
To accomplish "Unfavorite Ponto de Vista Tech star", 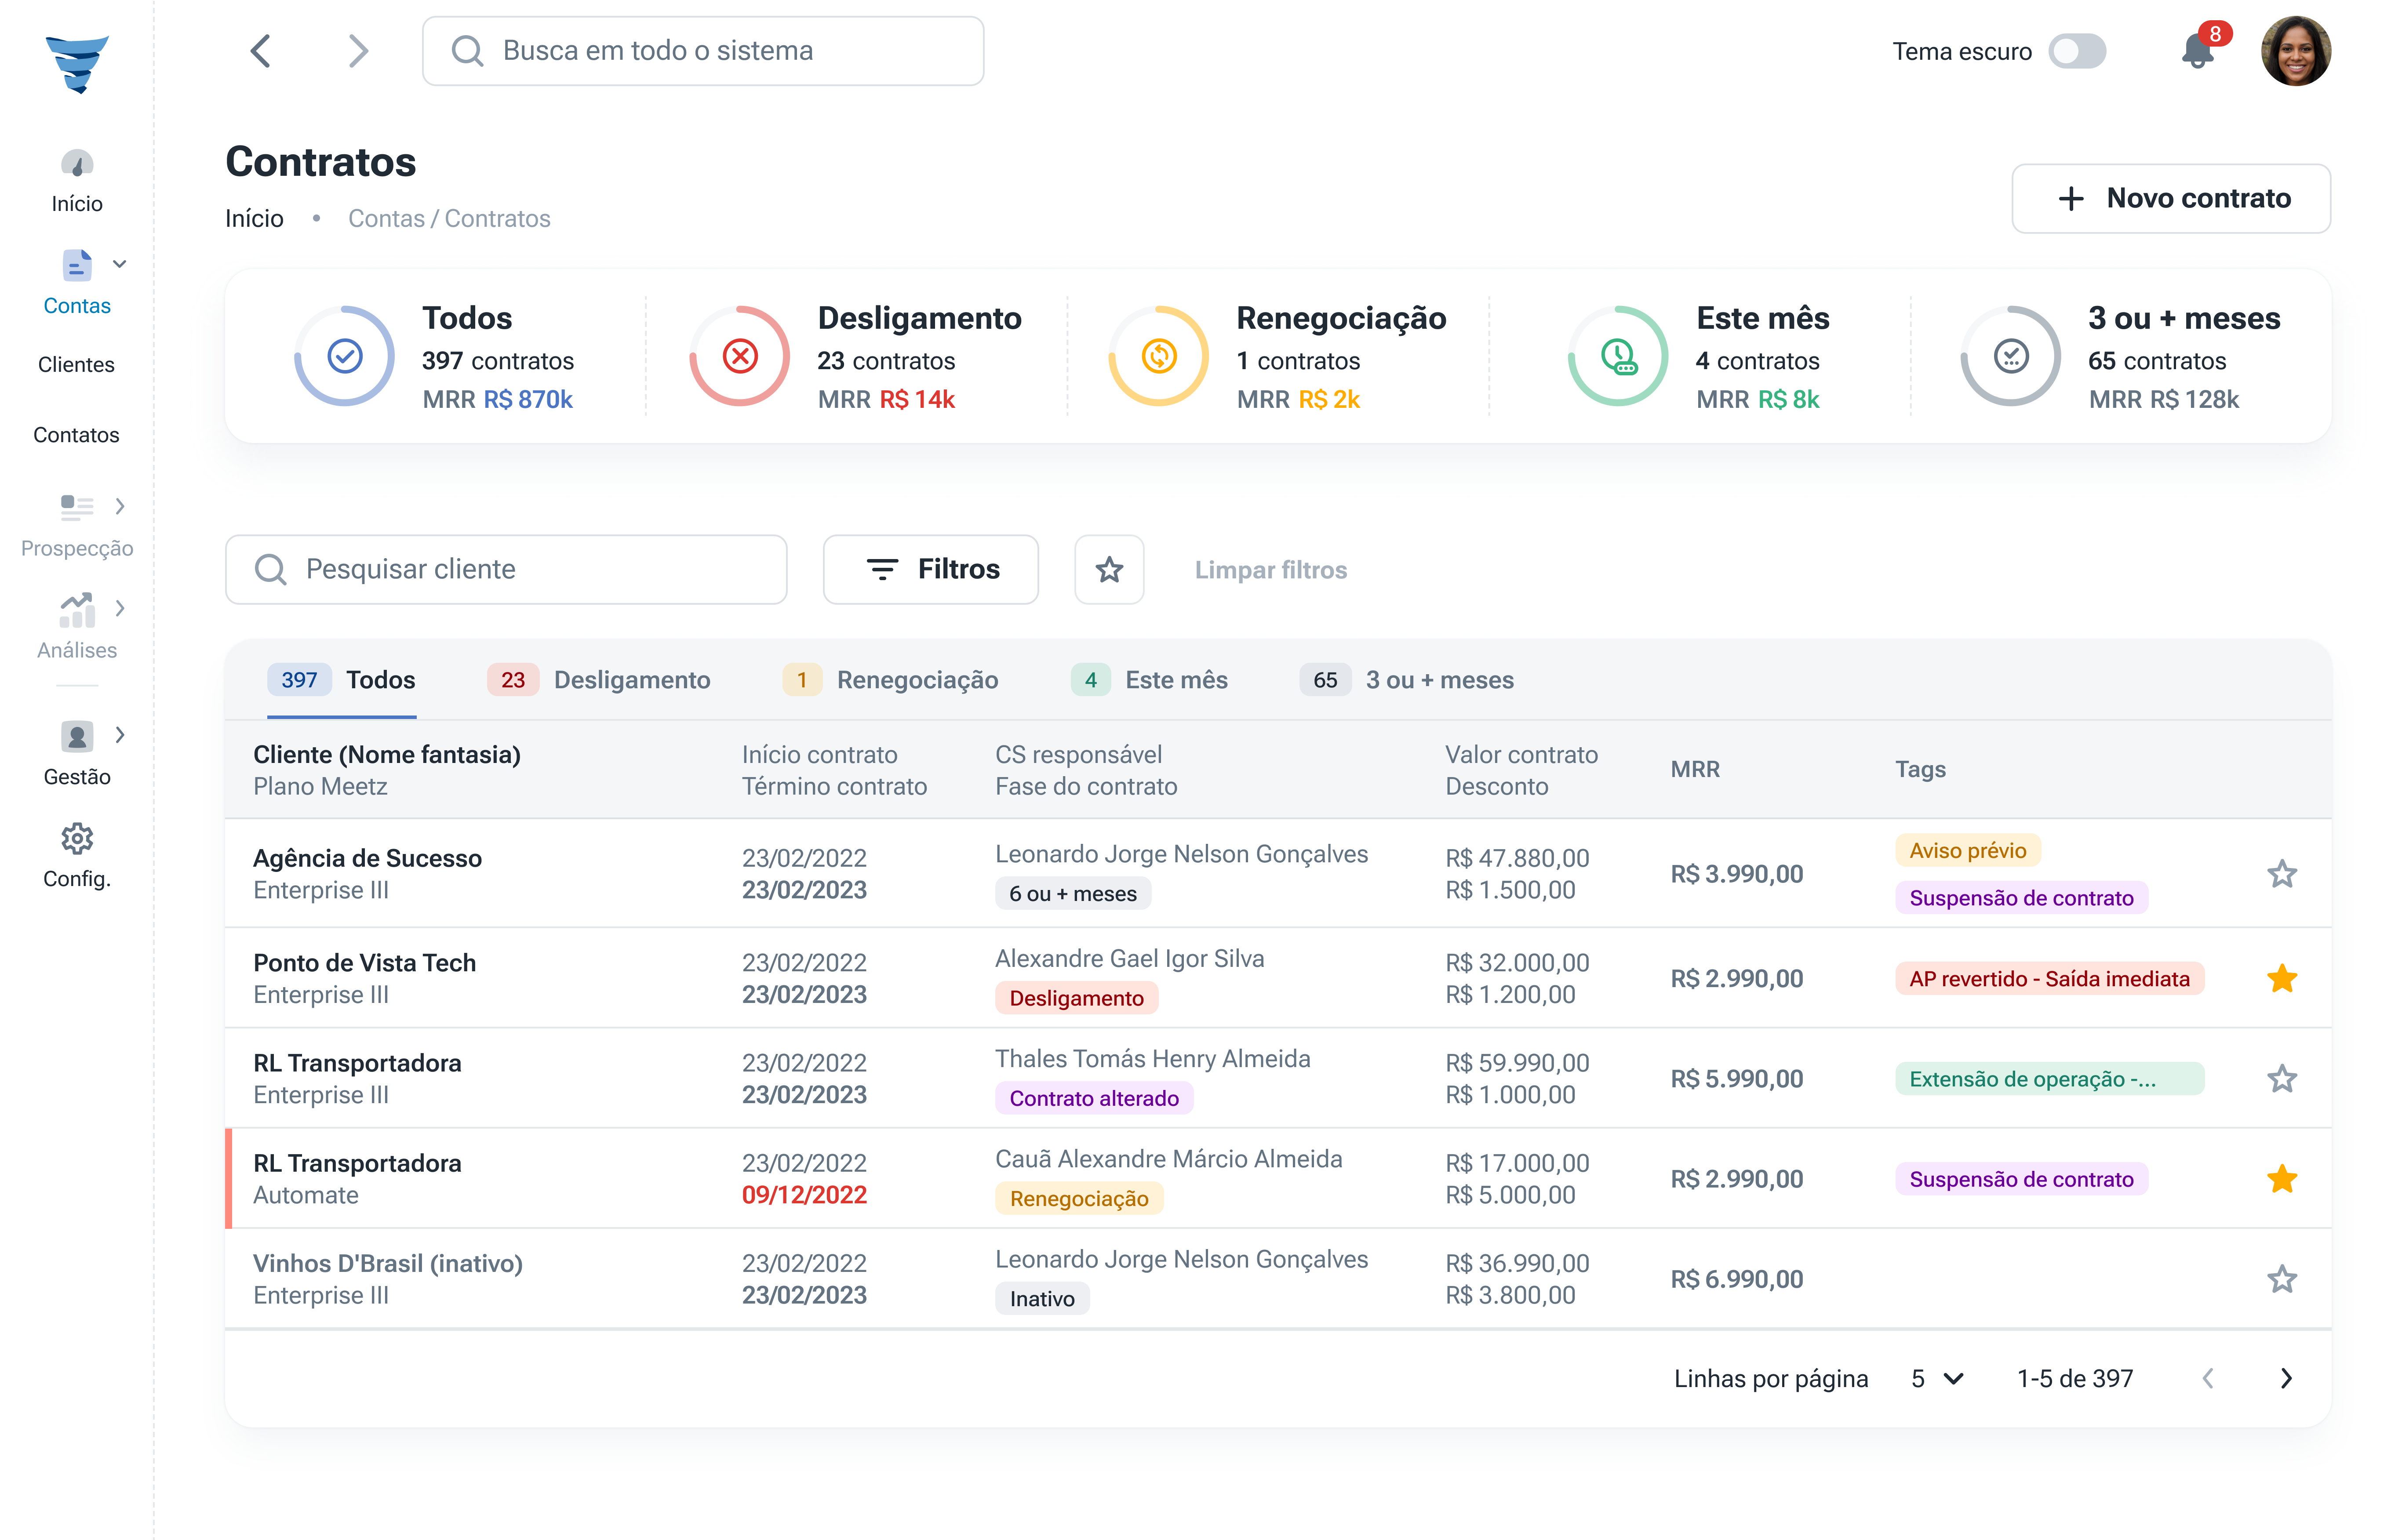I will coord(2281,979).
